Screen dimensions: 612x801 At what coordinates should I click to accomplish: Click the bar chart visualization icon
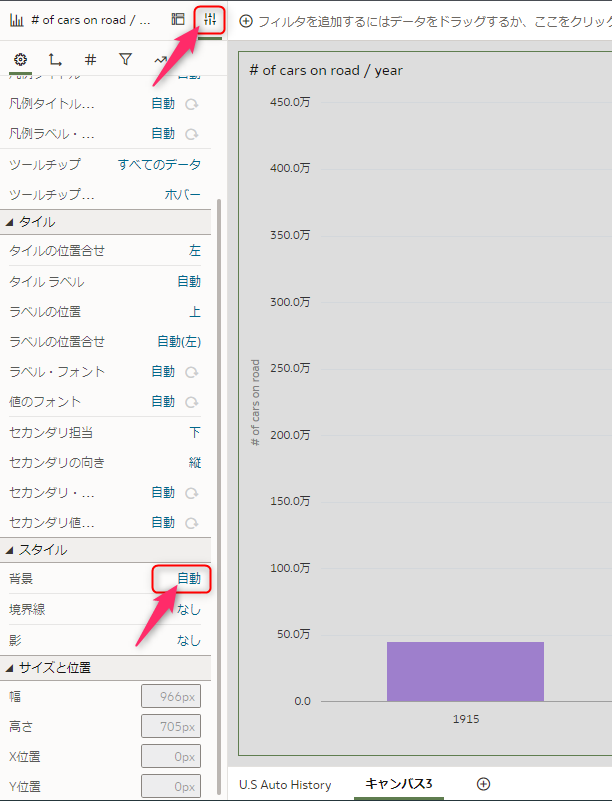click(17, 20)
